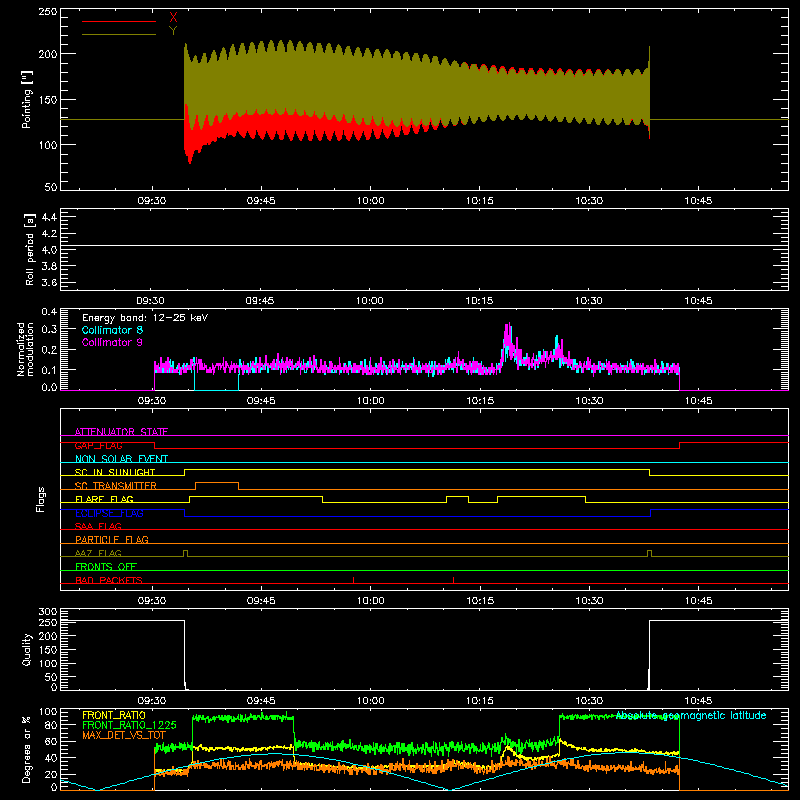Click the 0.3 tick on modulation axis
This screenshot has height=800, width=800.
tap(49, 329)
